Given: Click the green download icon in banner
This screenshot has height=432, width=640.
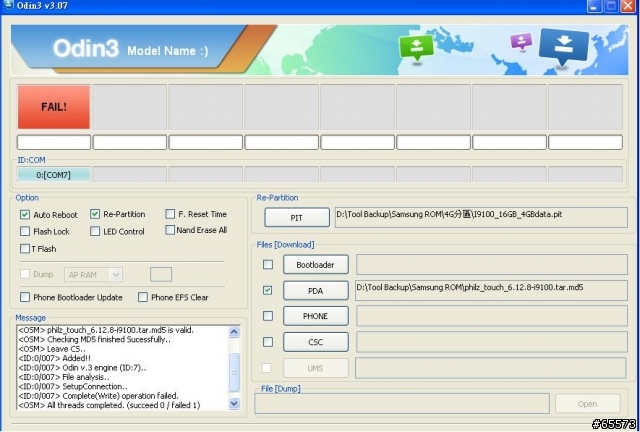Looking at the screenshot, I should click(x=413, y=47).
